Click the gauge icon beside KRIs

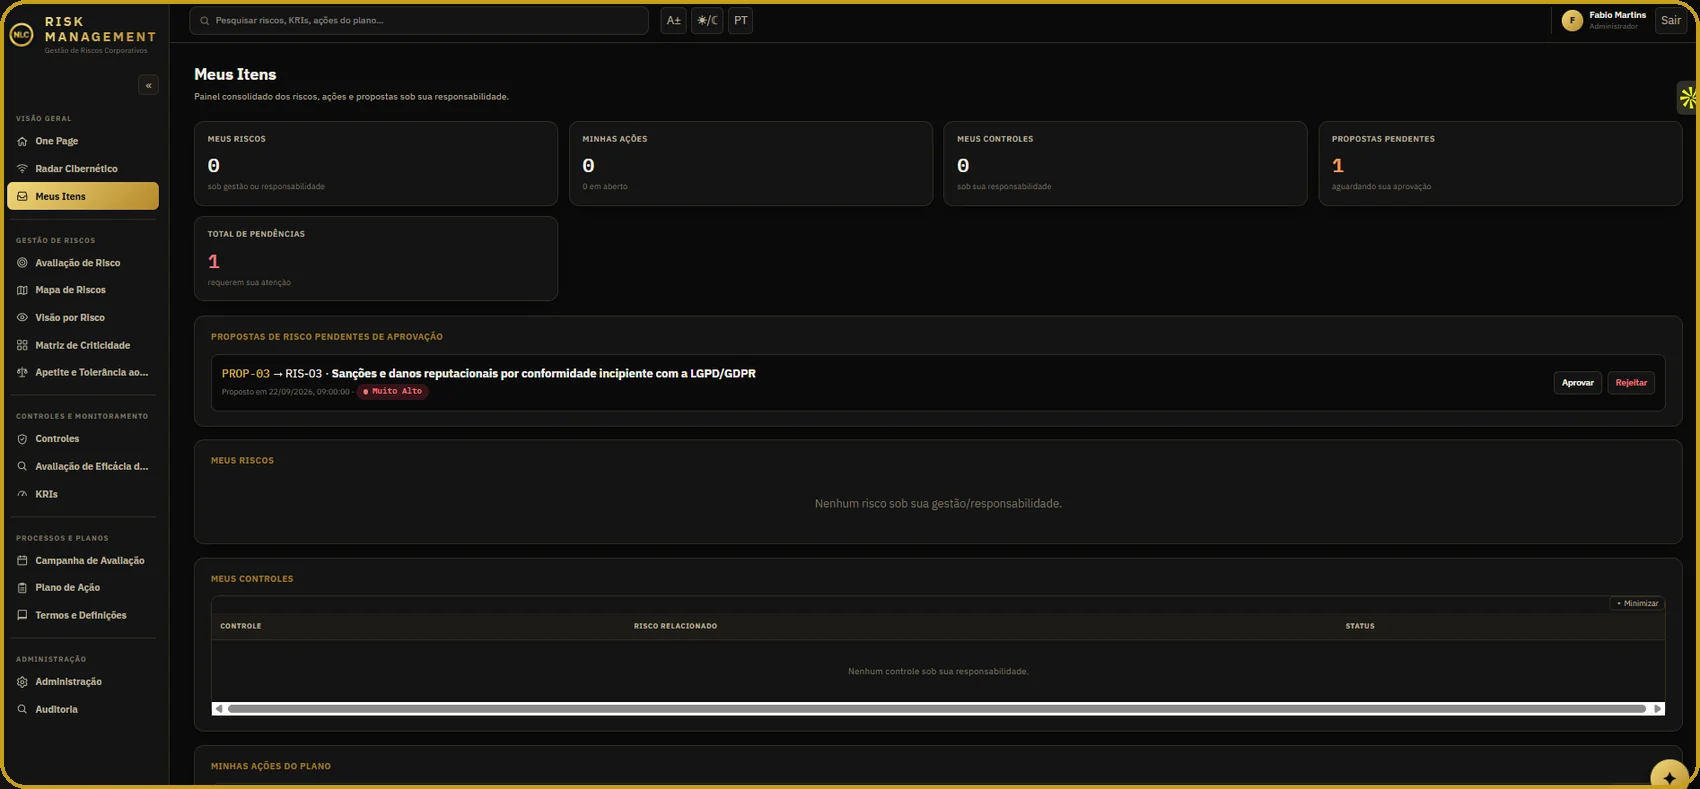pyautogui.click(x=22, y=494)
